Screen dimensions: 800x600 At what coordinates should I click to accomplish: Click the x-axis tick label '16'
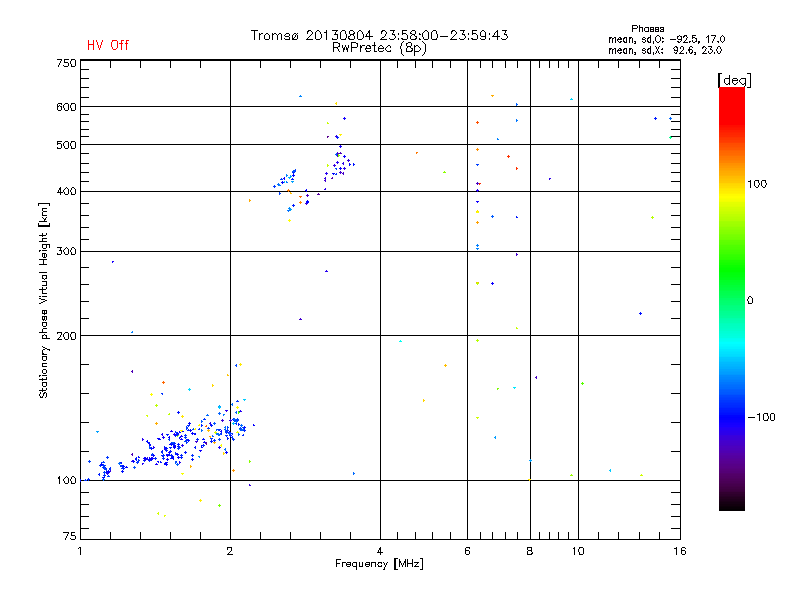(678, 551)
